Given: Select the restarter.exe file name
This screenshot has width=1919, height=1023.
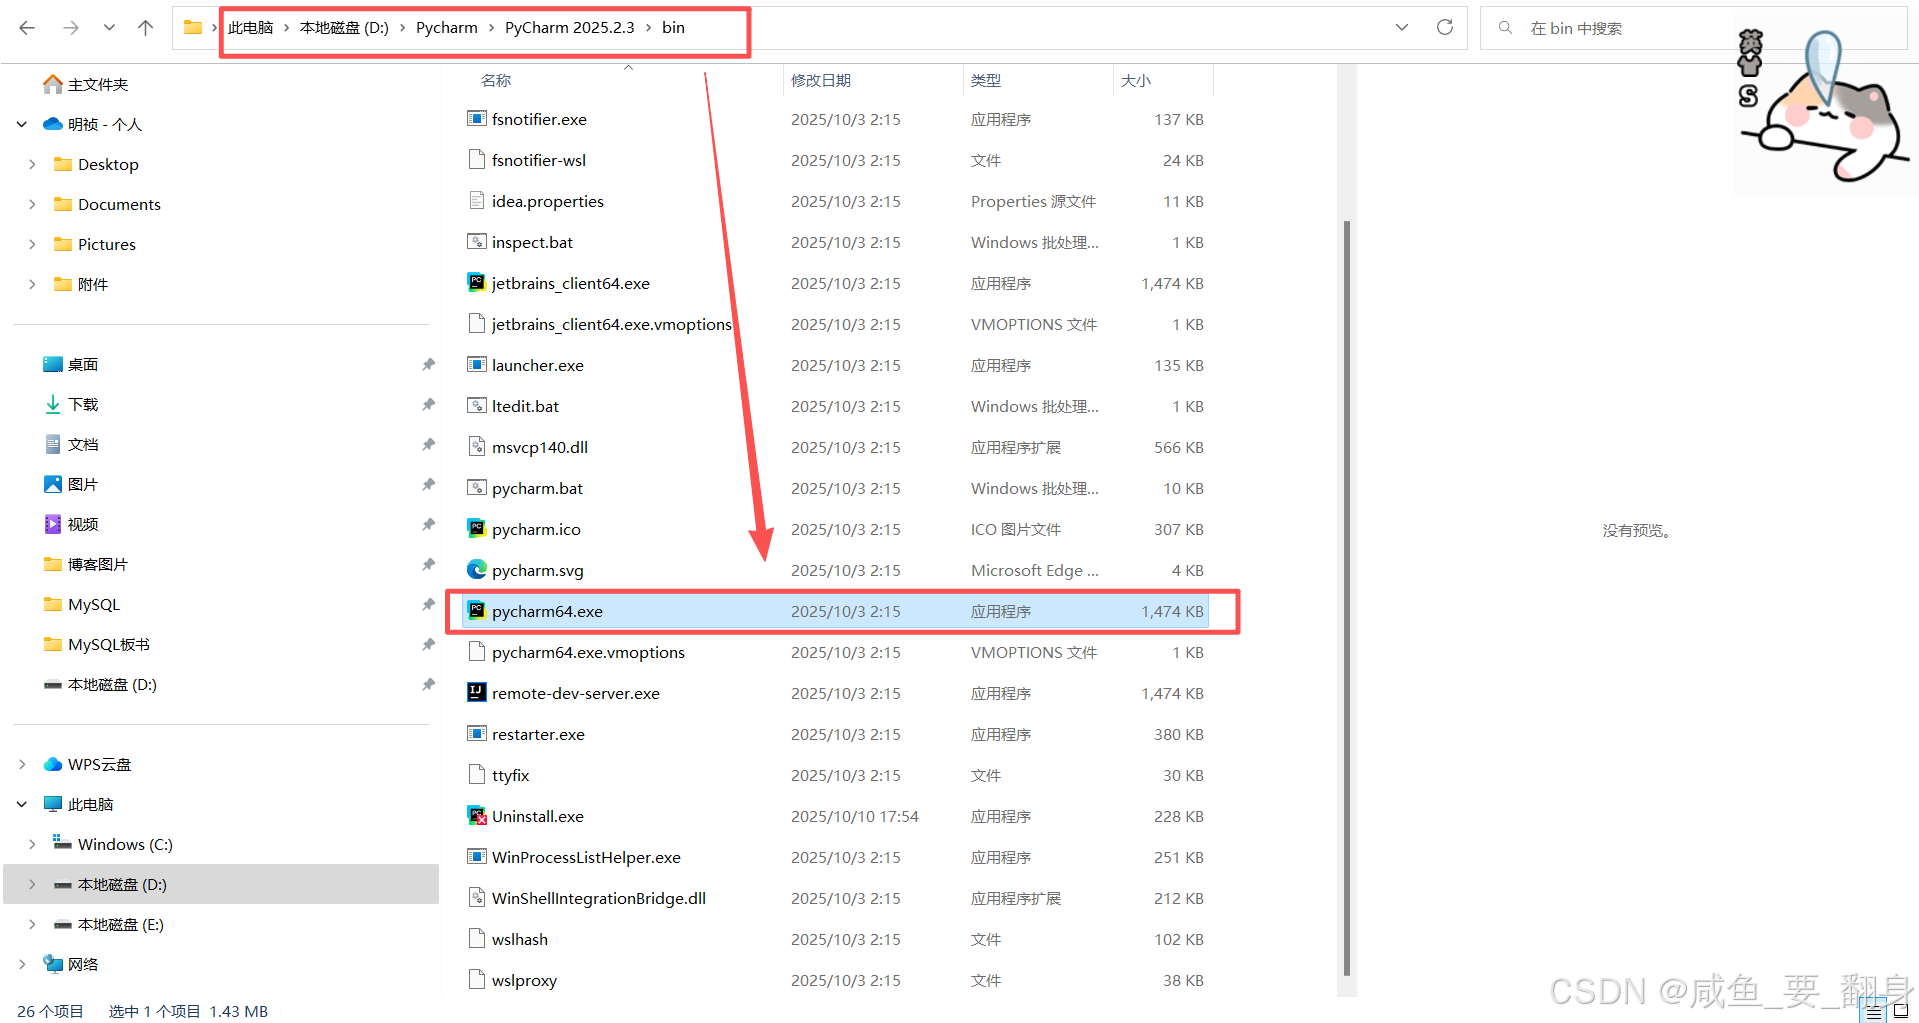Looking at the screenshot, I should pos(538,734).
